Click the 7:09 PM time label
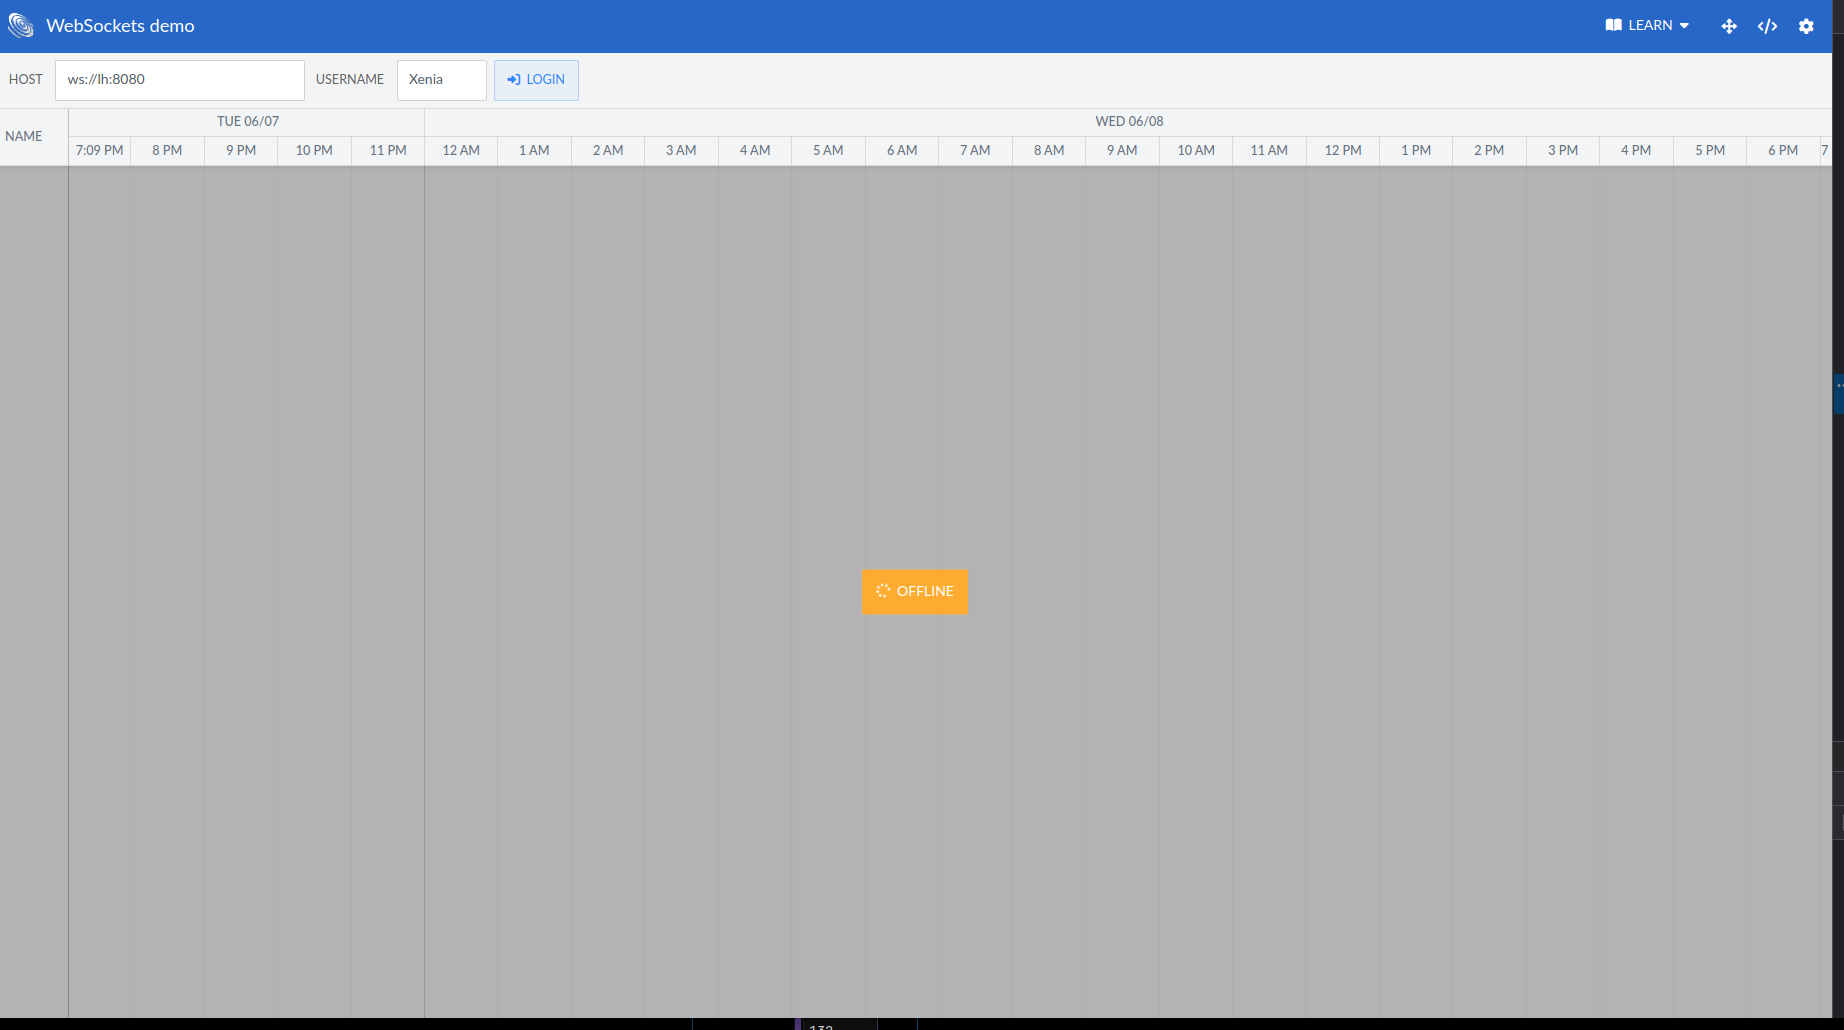This screenshot has width=1844, height=1030. click(98, 150)
